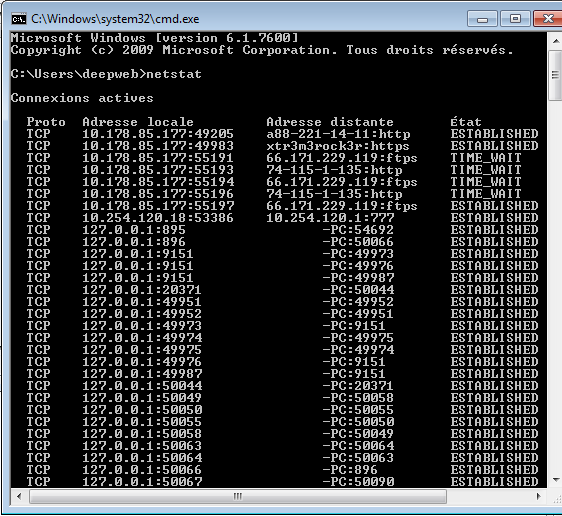Click the Proto column header
562x516 pixels.
(46, 122)
